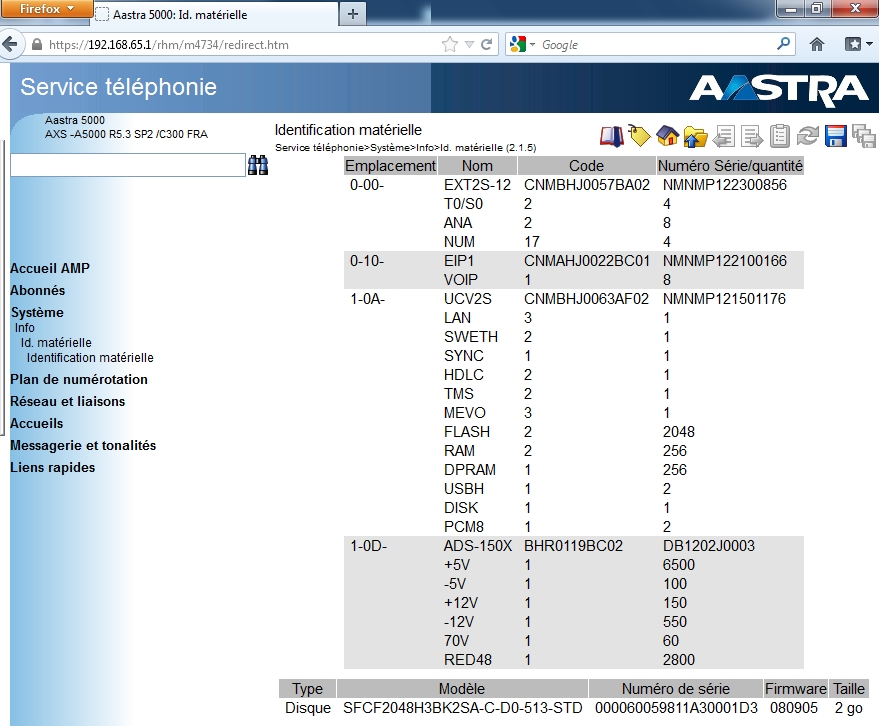This screenshot has width=879, height=726.
Task: Open the Firefox bookmarks menu icon
Action: pos(857,44)
